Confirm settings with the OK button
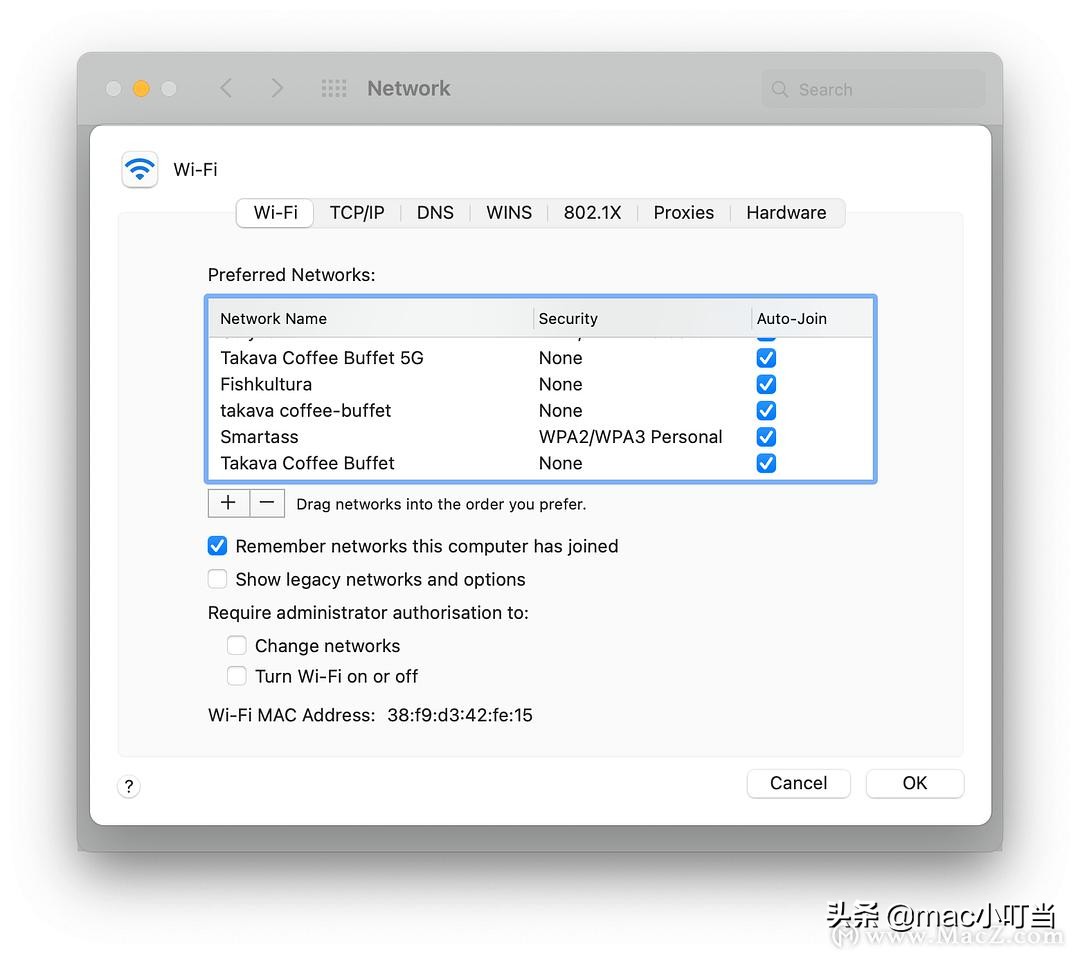This screenshot has width=1080, height=954. [914, 783]
